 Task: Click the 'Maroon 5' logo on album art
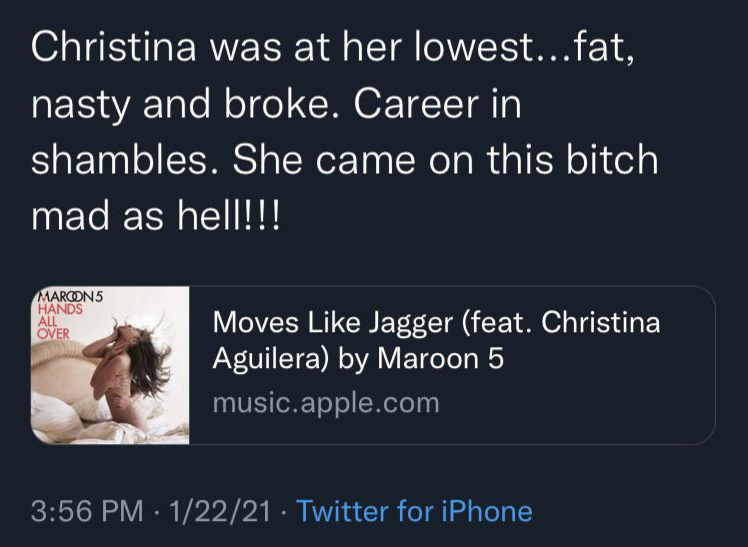(75, 296)
